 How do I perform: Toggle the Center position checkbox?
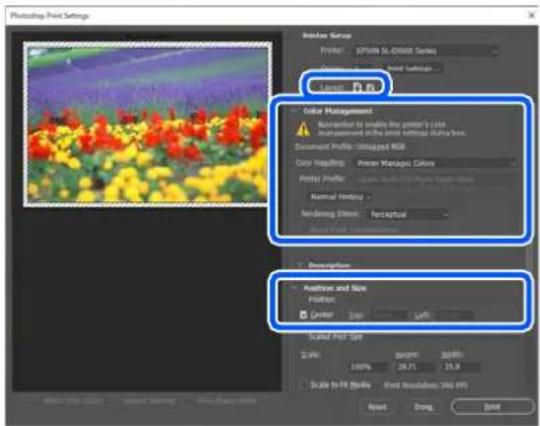(x=303, y=315)
